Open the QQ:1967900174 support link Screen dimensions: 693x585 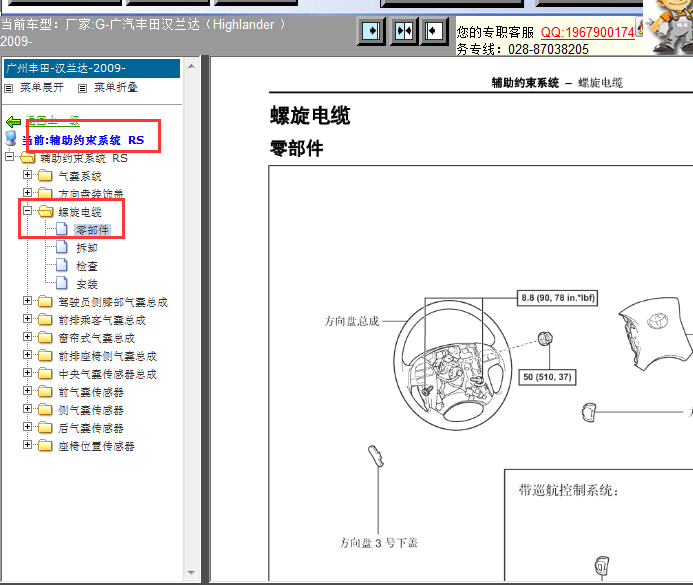pyautogui.click(x=587, y=32)
